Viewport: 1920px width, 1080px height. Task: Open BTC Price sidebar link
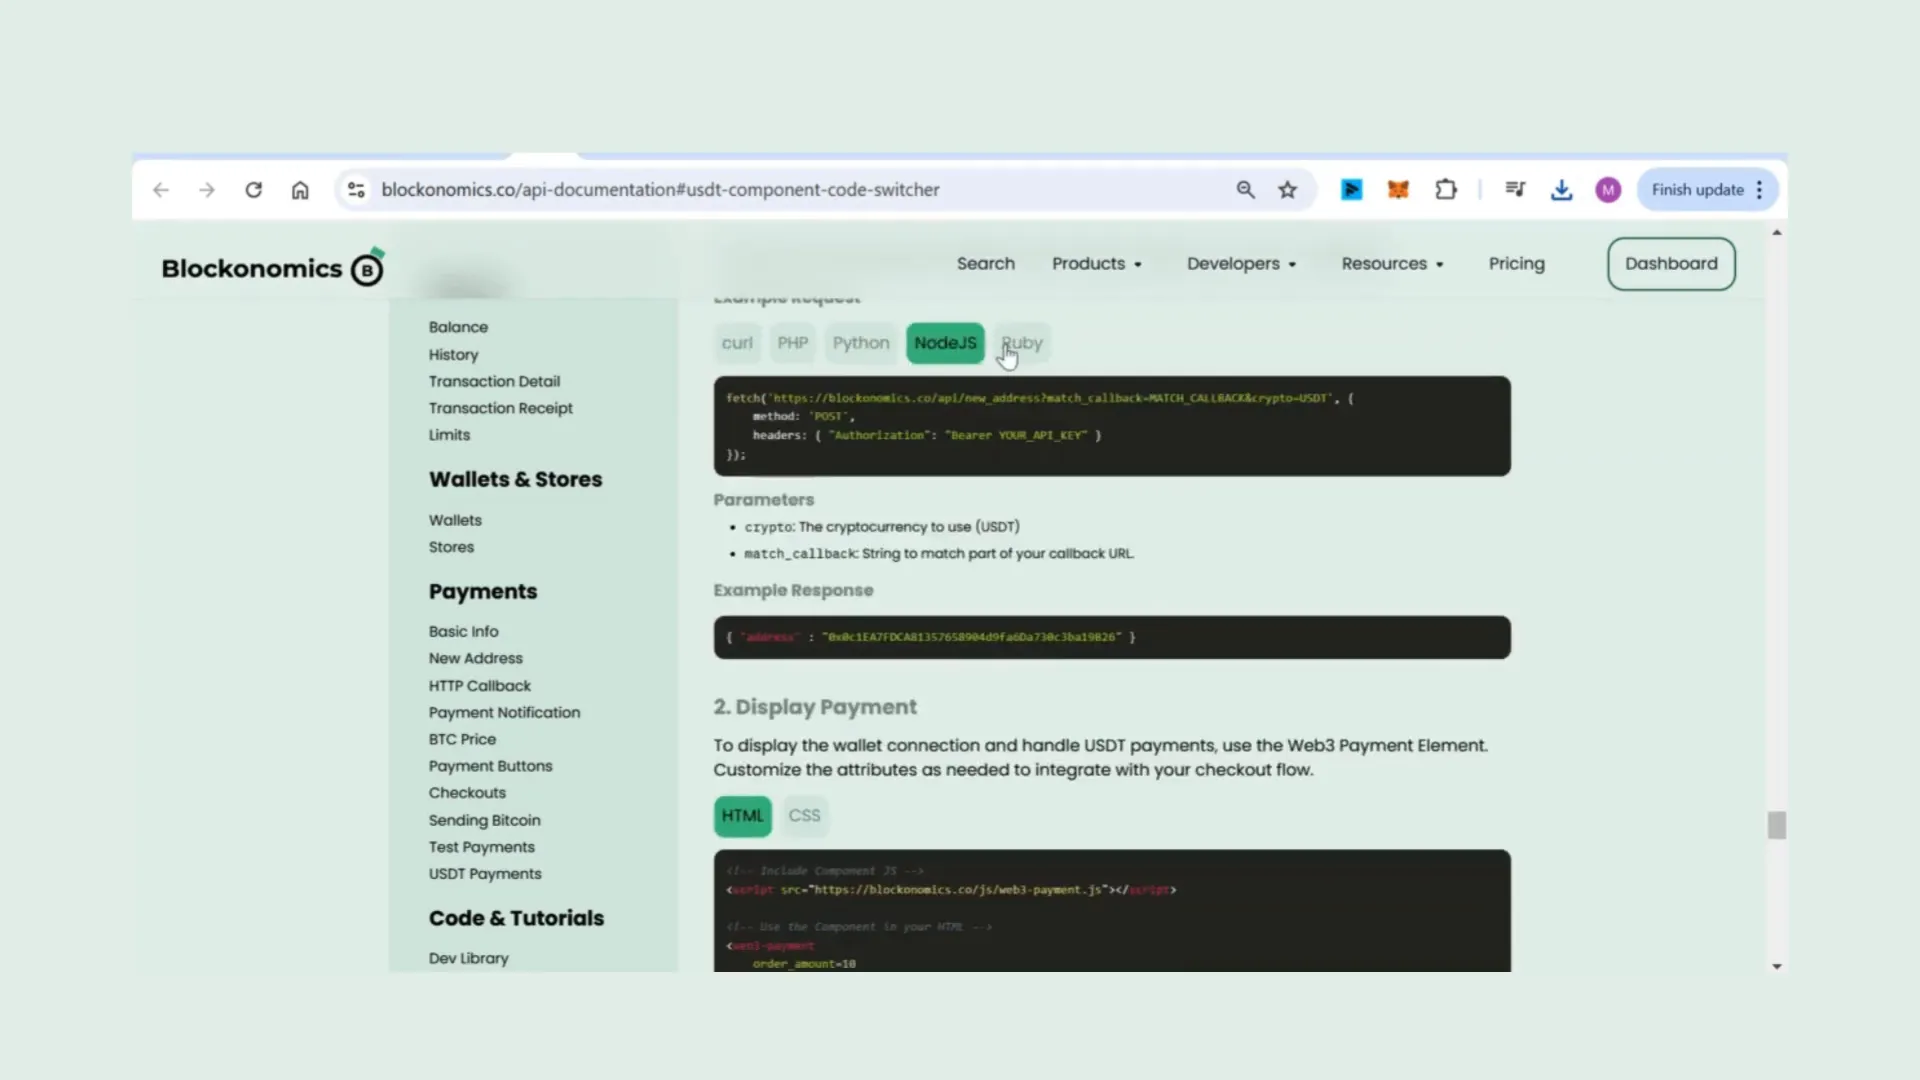[462, 739]
